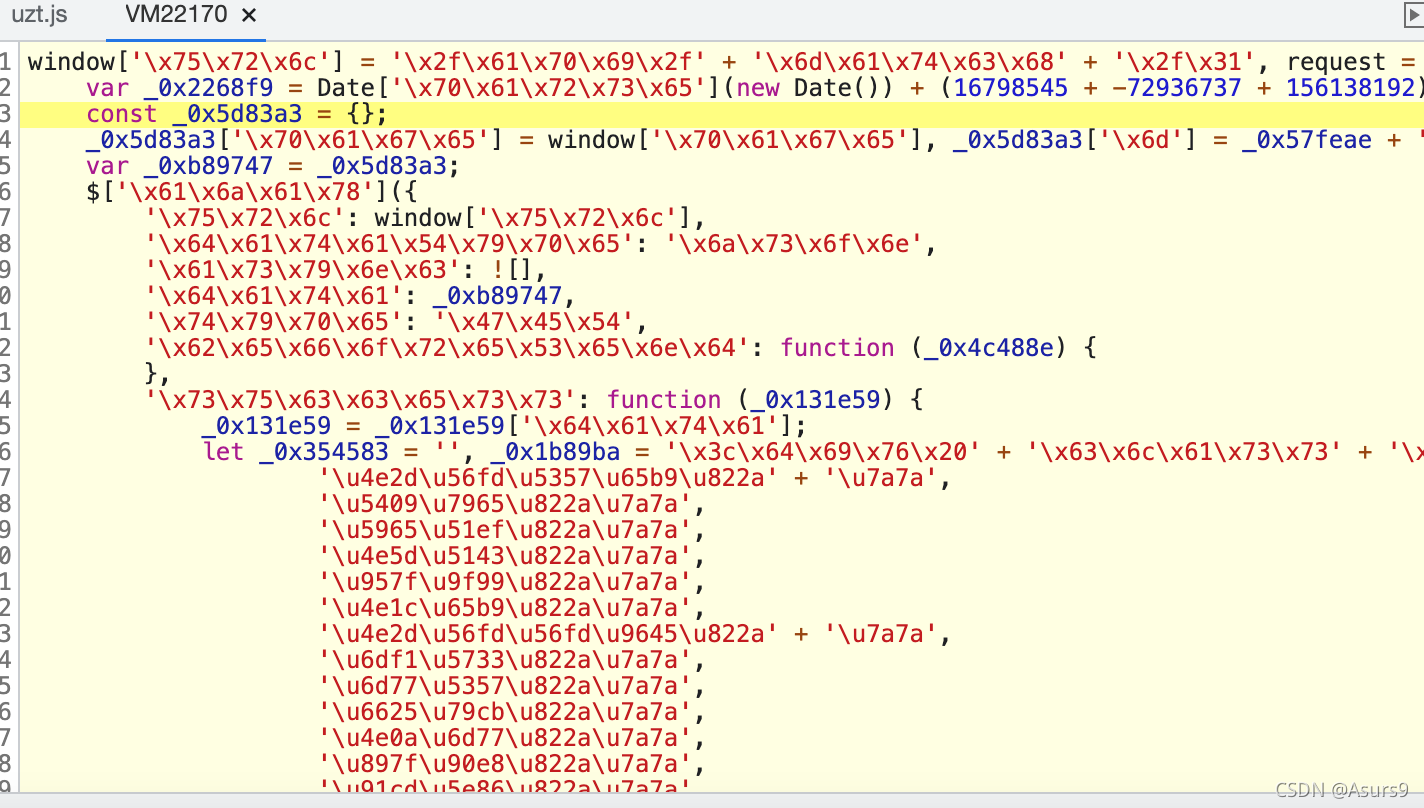The image size is (1424, 808).
Task: Click the 'let' keyword
Action: click(x=223, y=452)
